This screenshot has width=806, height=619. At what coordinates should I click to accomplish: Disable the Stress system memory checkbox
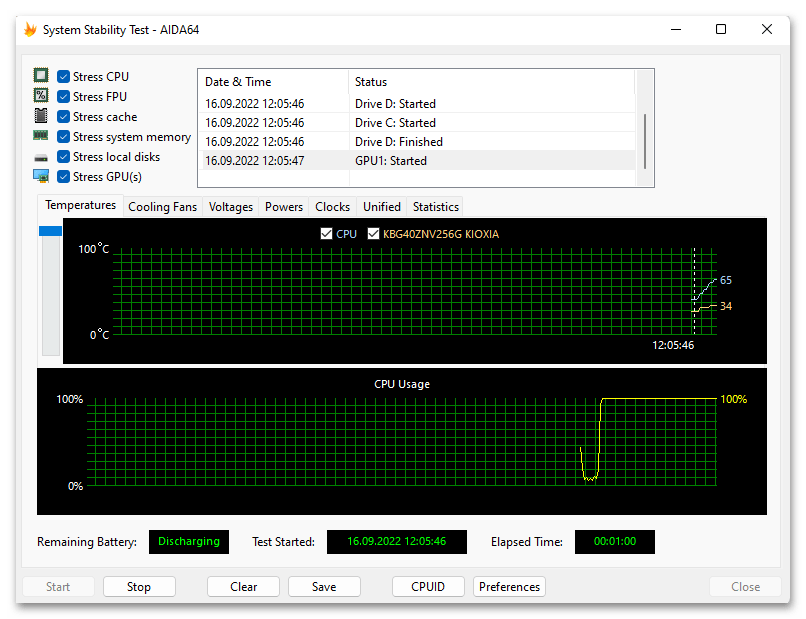[x=64, y=137]
